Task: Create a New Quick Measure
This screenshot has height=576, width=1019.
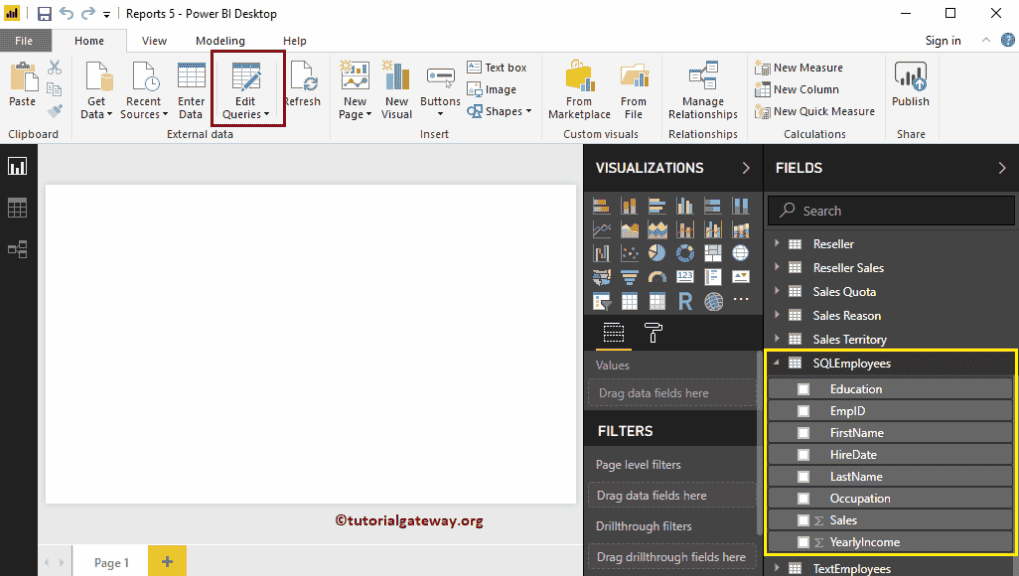Action: (815, 111)
